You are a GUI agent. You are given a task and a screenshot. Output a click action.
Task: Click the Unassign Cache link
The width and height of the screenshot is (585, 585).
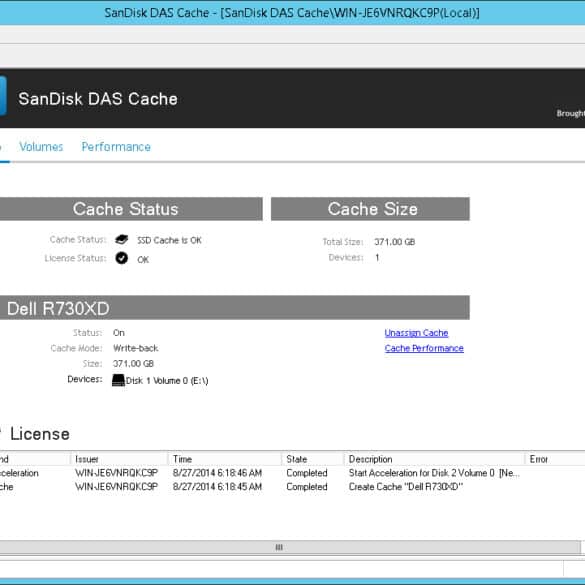click(416, 333)
